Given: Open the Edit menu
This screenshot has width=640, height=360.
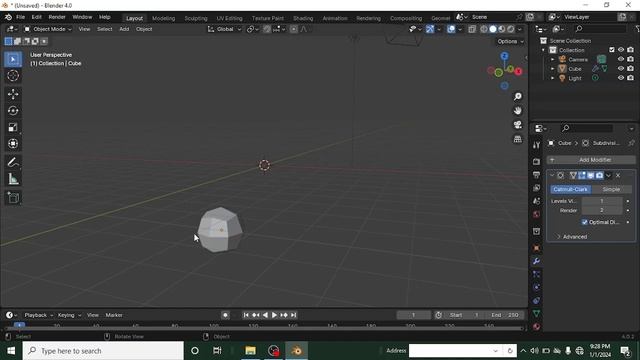Looking at the screenshot, I should (37, 17).
